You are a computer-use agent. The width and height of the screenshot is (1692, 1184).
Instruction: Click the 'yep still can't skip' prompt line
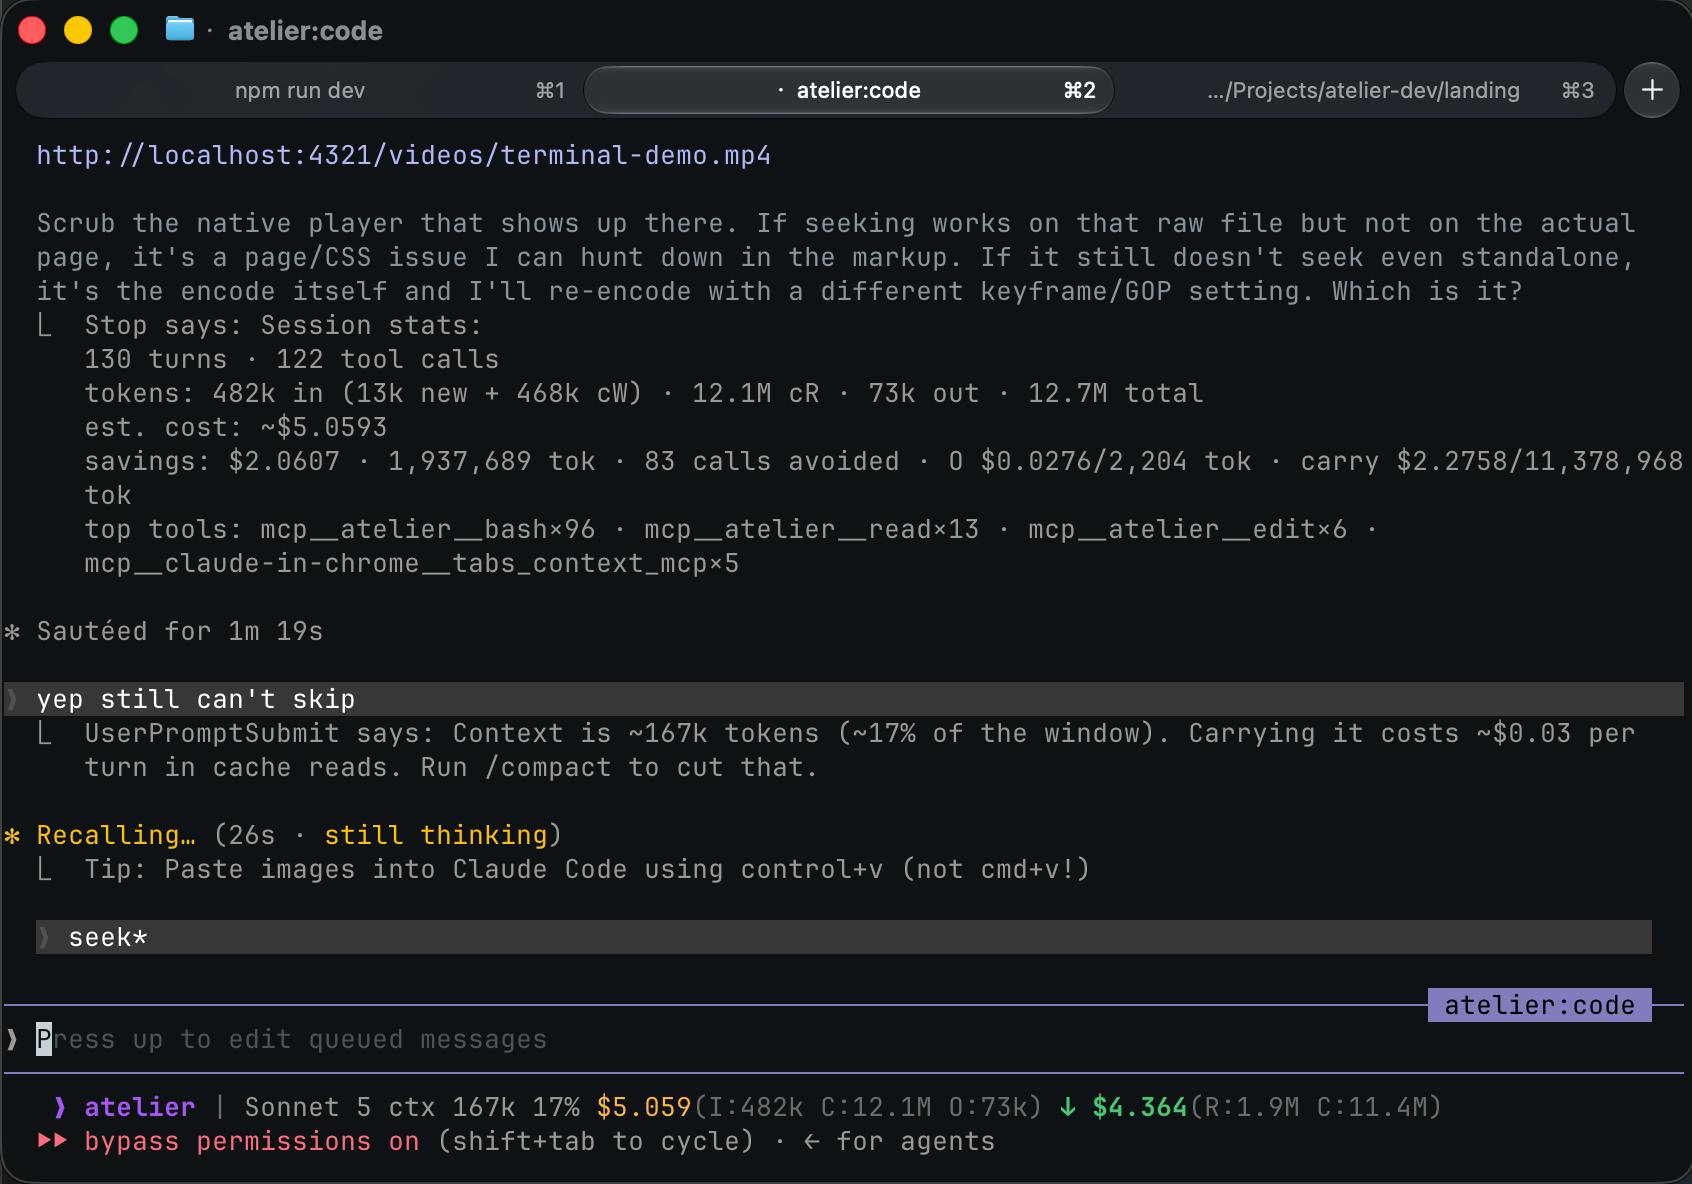(844, 699)
